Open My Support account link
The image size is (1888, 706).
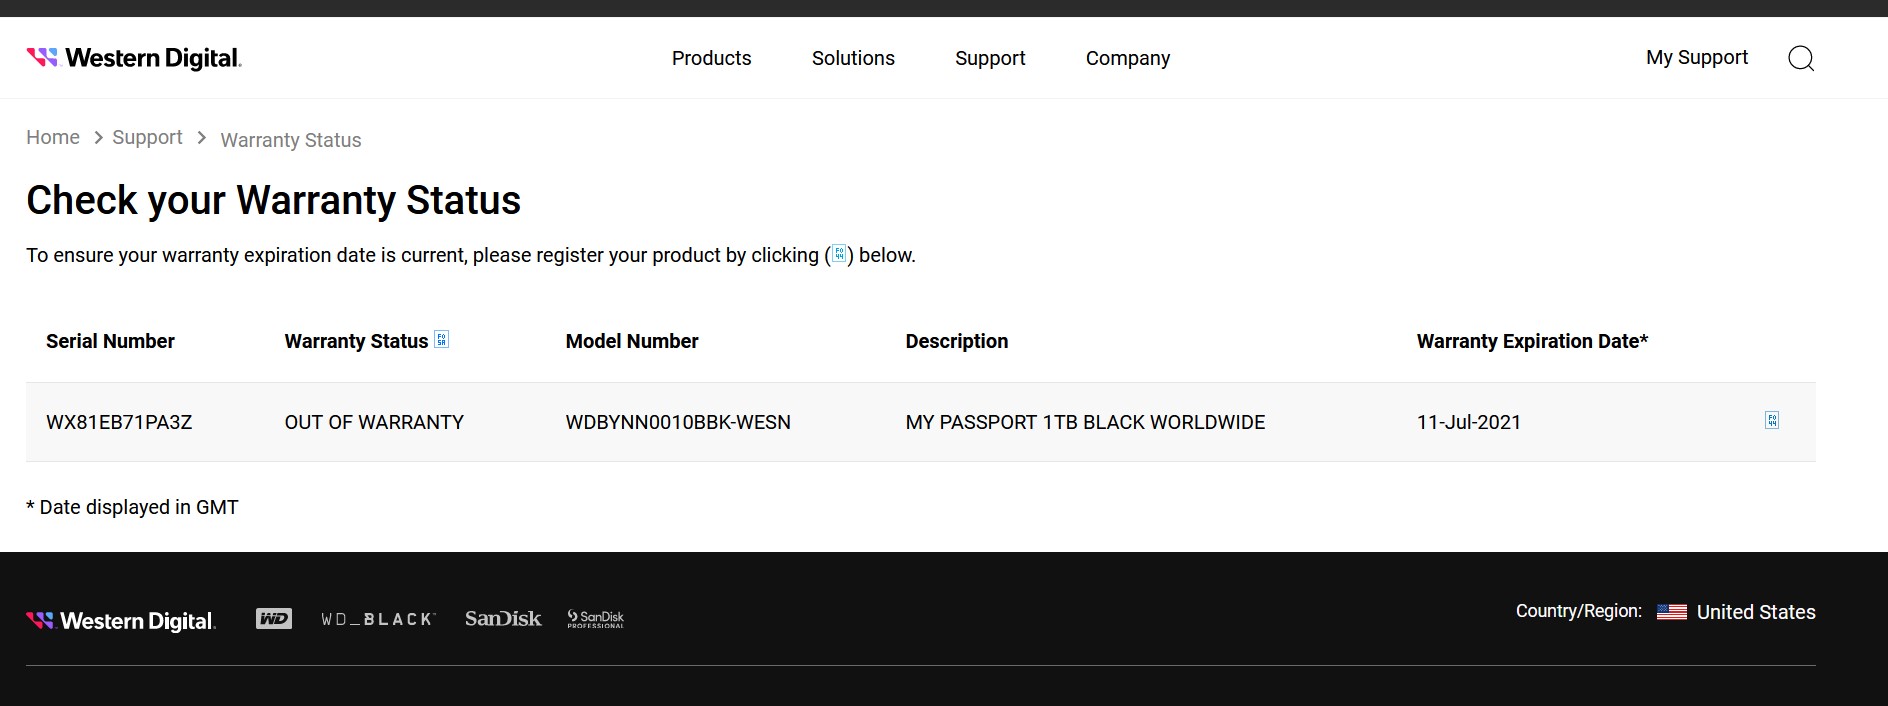[x=1696, y=57]
